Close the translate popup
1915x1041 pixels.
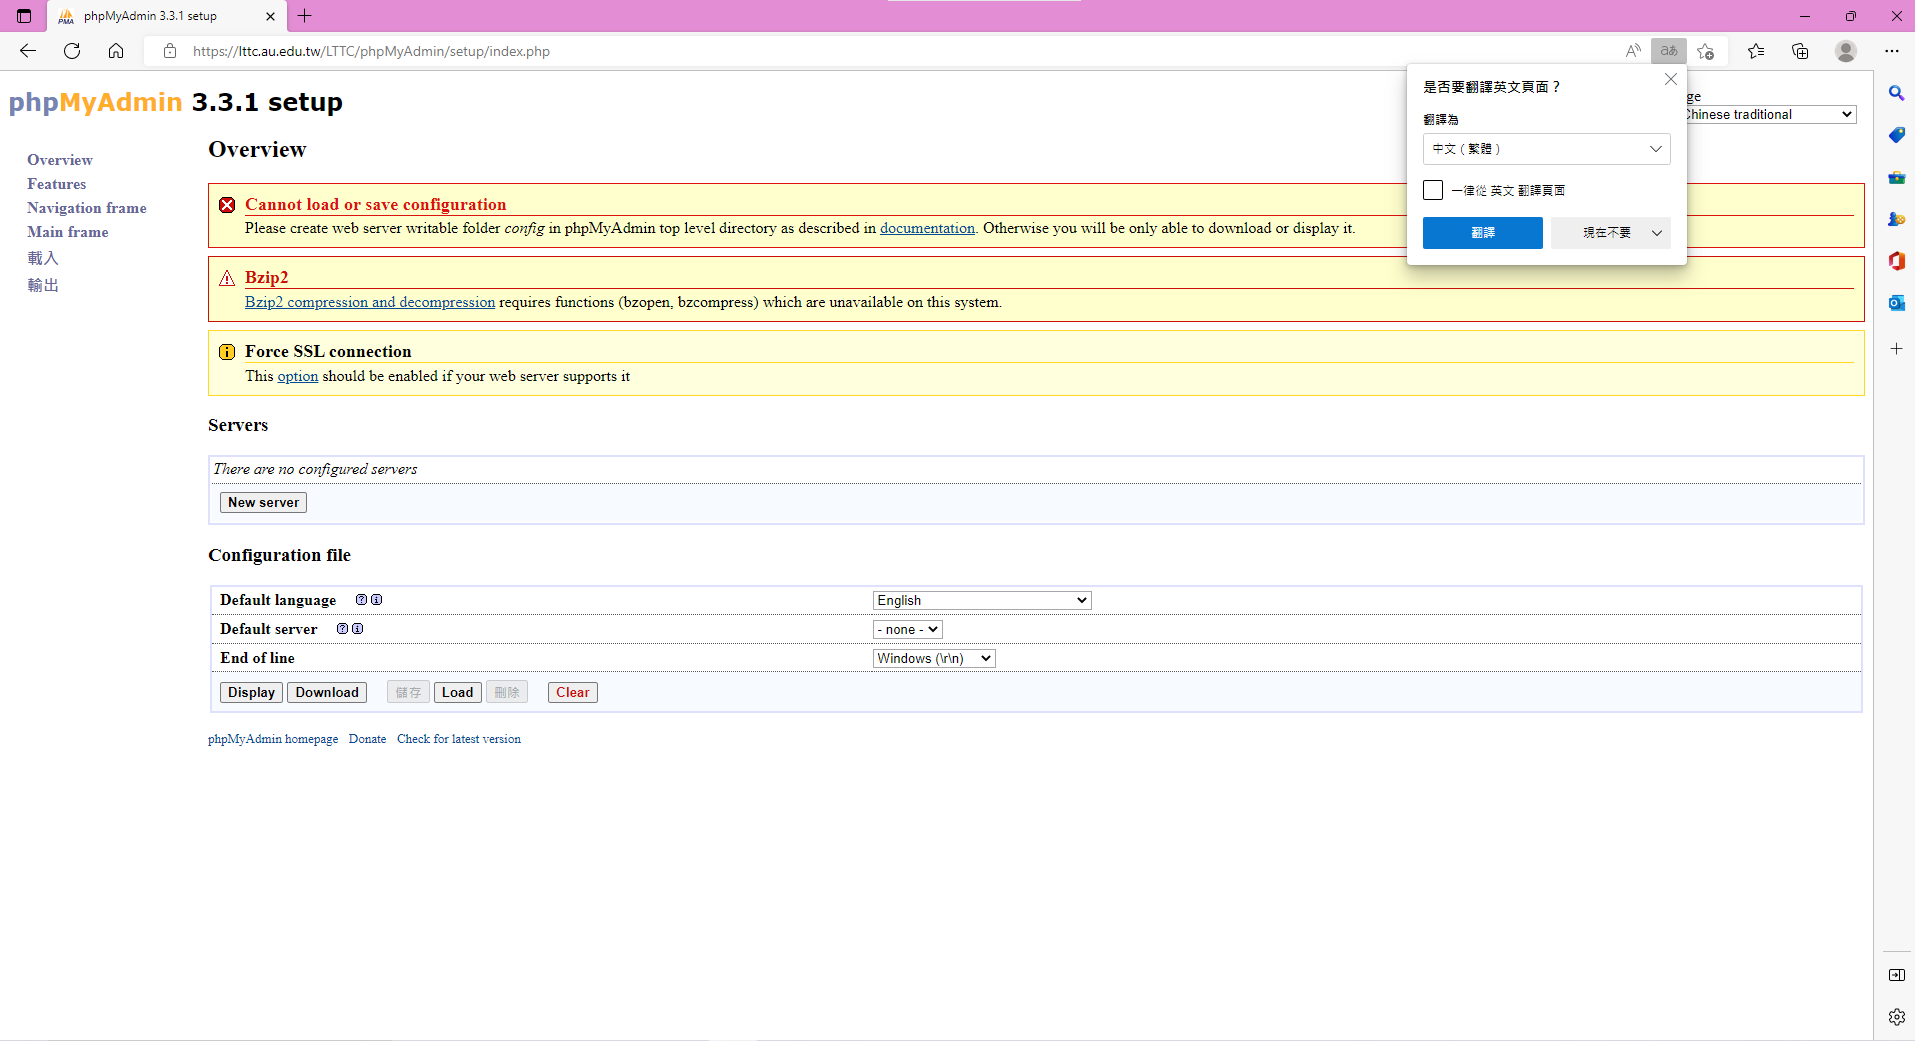pos(1670,79)
